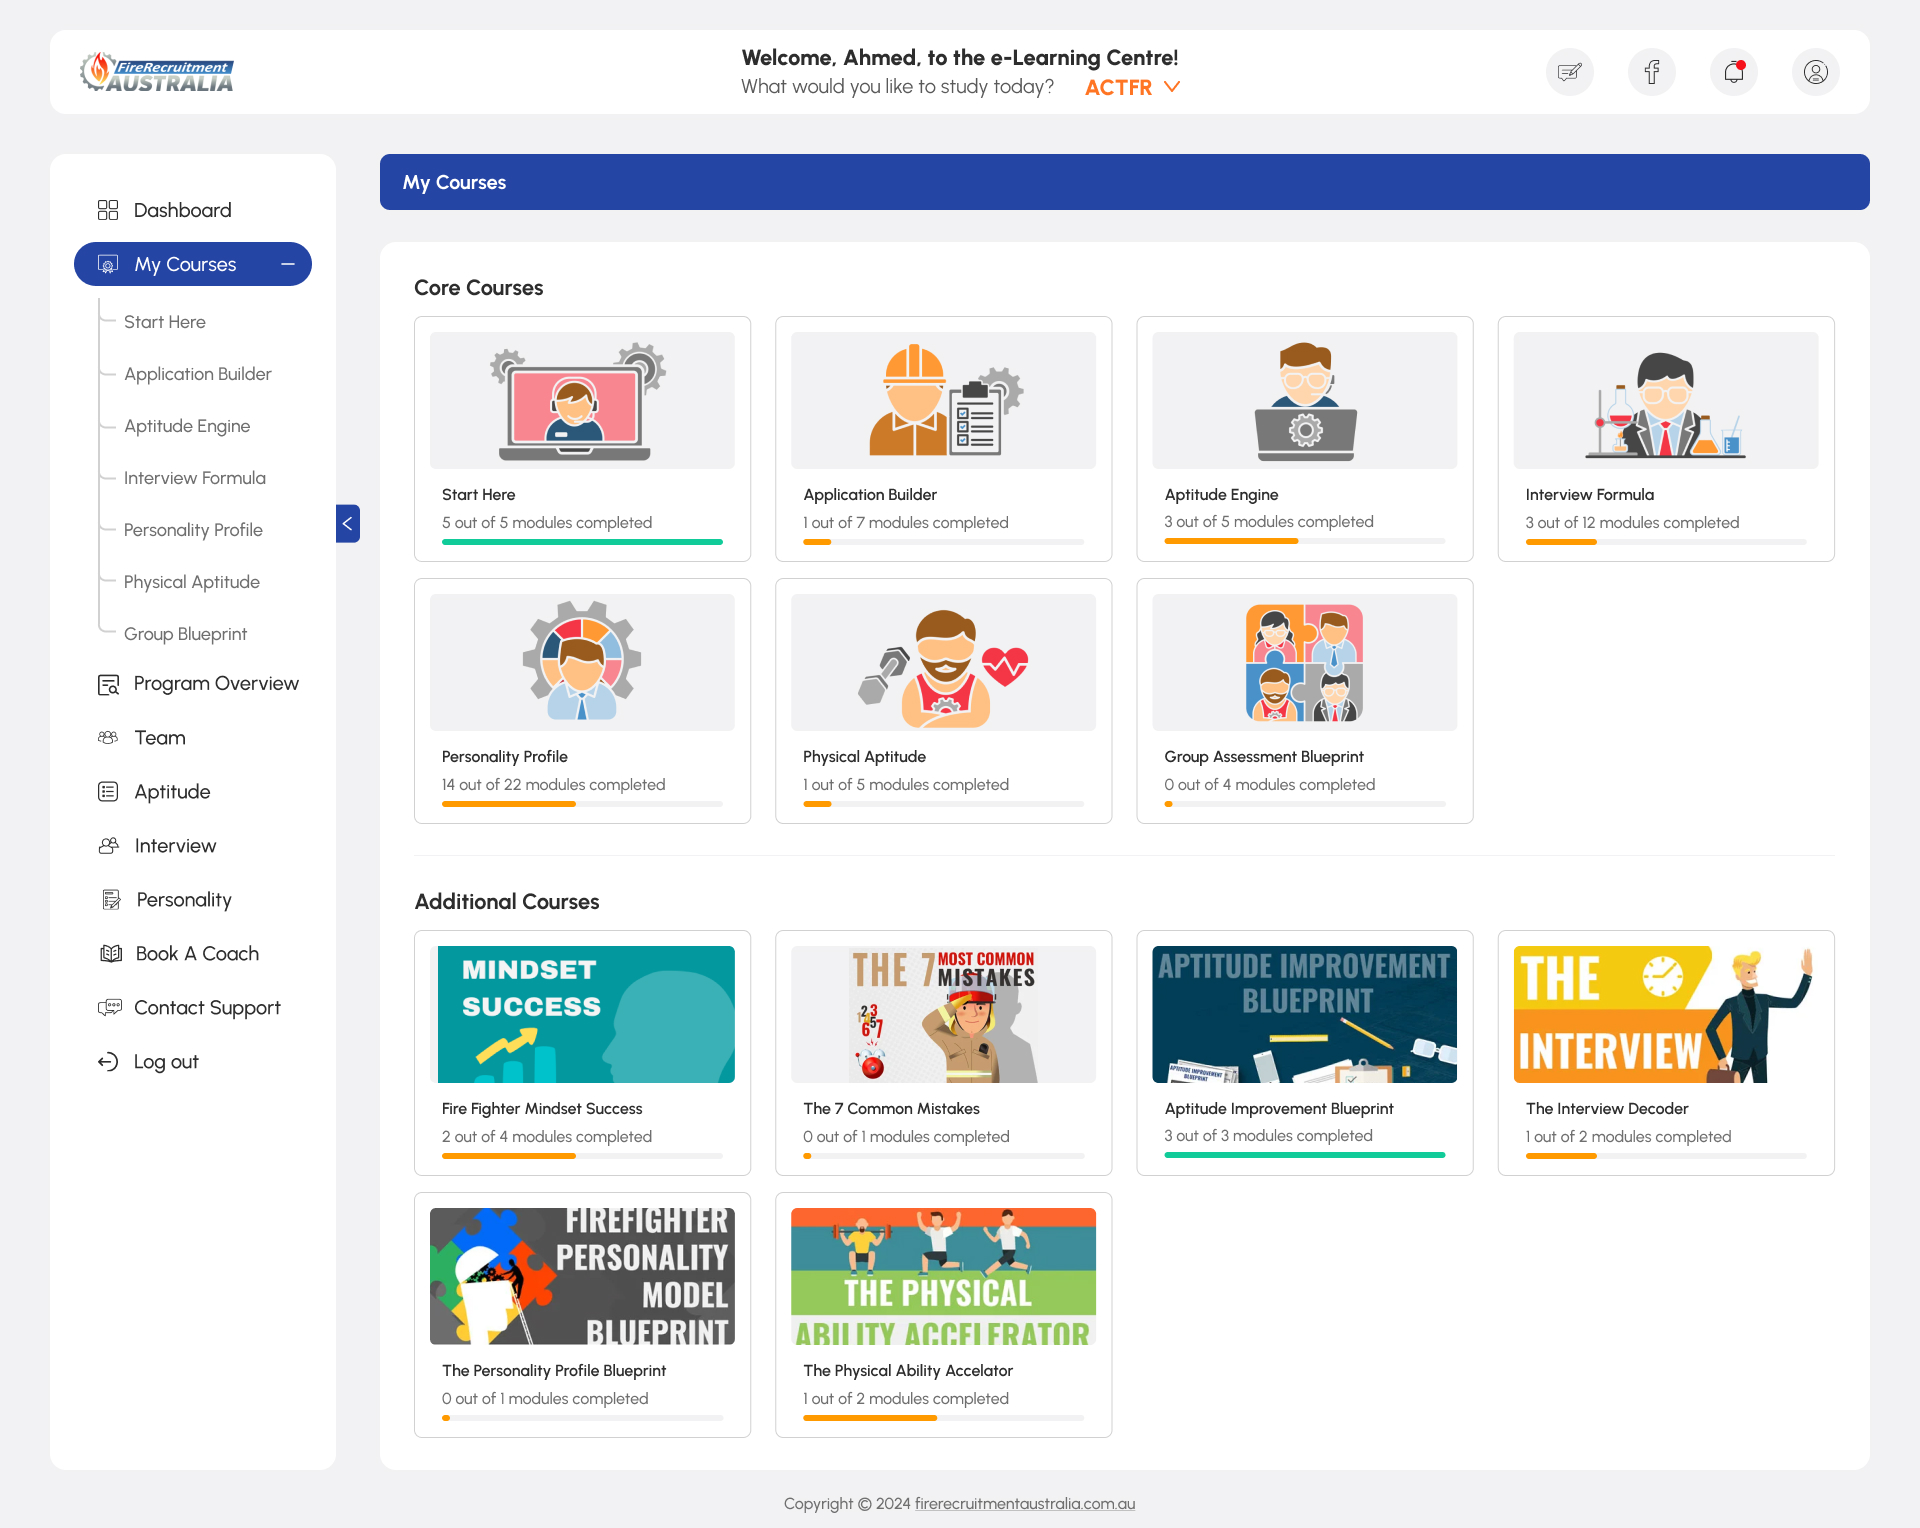
Task: Collapse the My Courses submenu
Action: coord(288,264)
